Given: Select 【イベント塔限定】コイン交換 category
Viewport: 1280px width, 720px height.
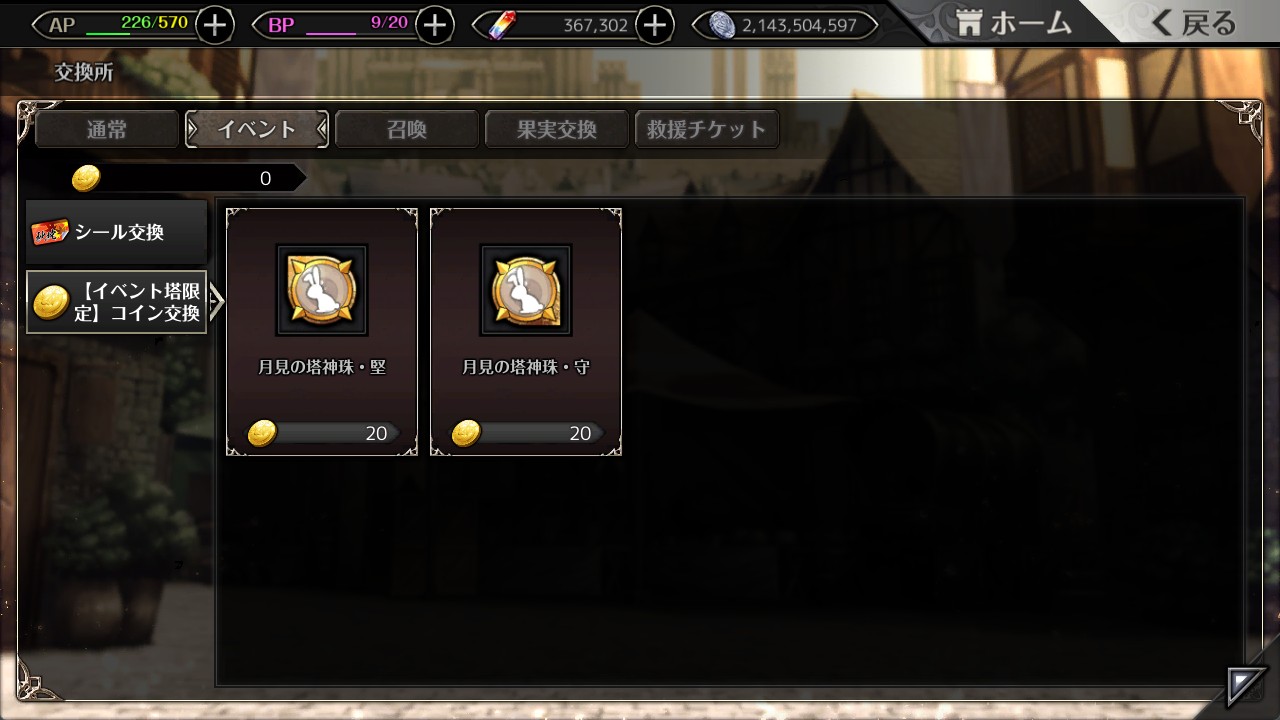Looking at the screenshot, I should [117, 302].
